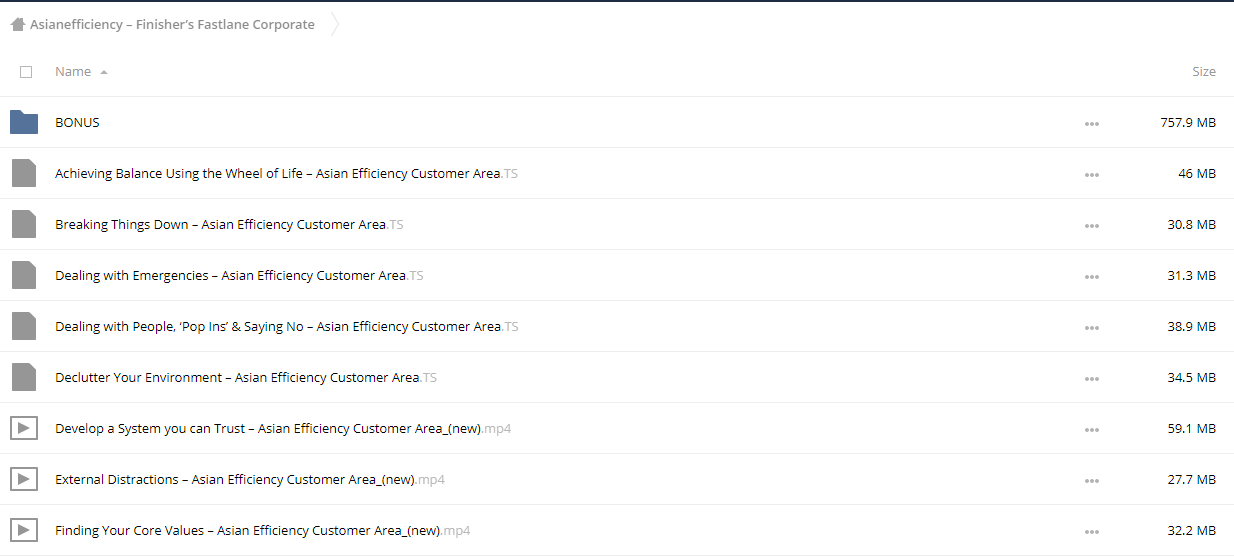Toggle the select-all checkbox in header
This screenshot has height=558, width=1234.
[x=26, y=72]
